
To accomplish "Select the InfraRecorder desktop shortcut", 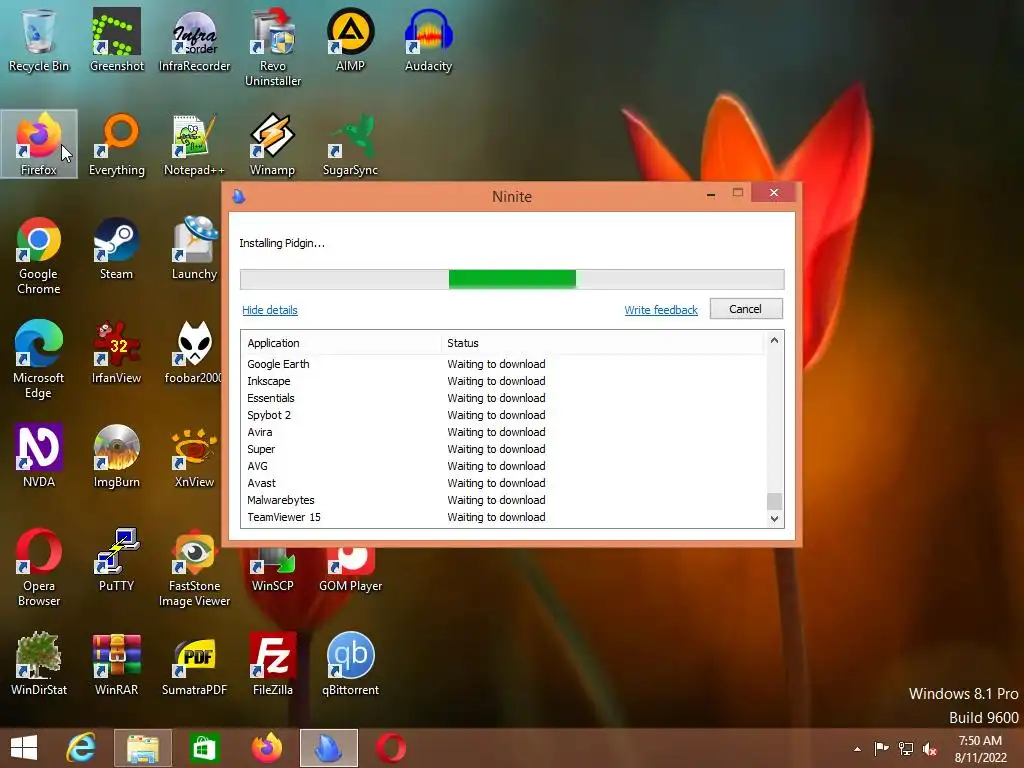I will [x=195, y=40].
